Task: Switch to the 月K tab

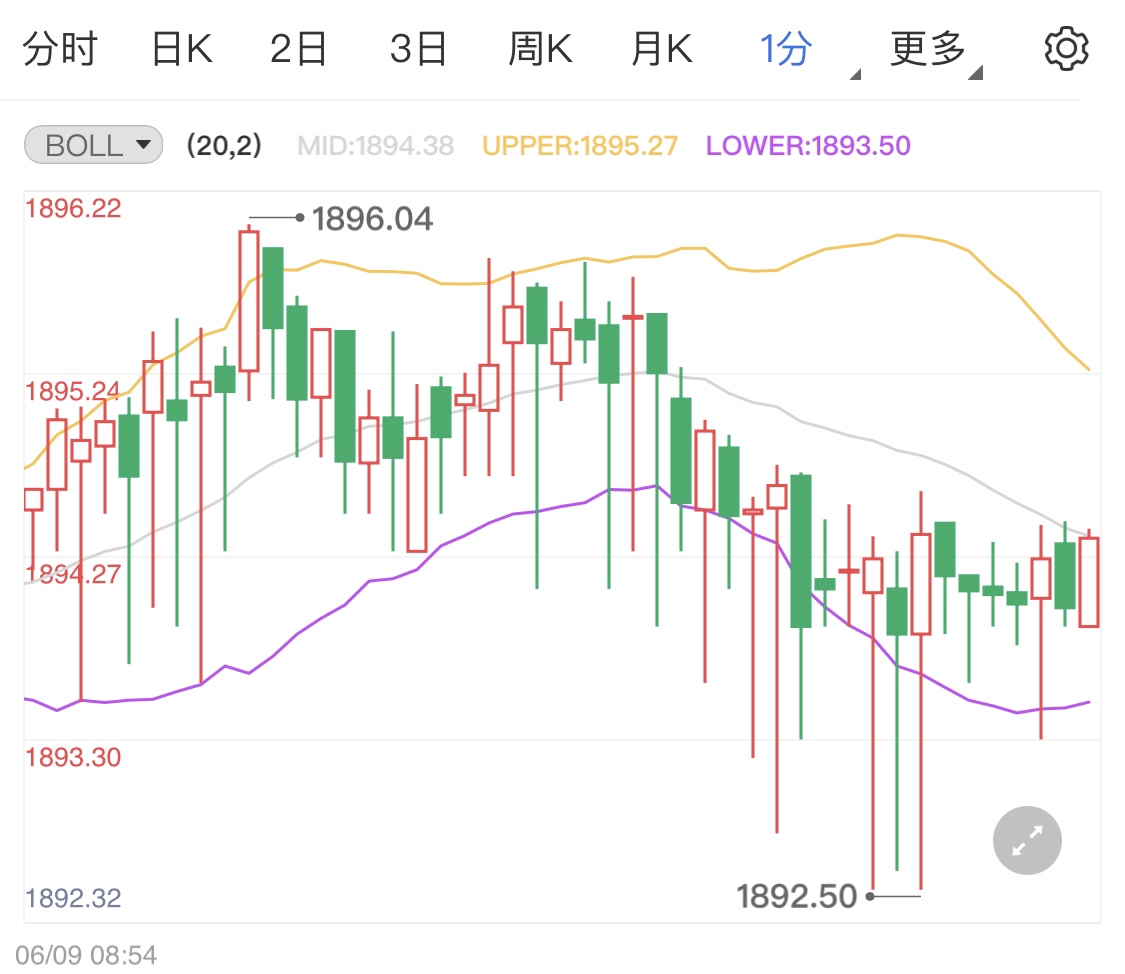Action: click(662, 49)
